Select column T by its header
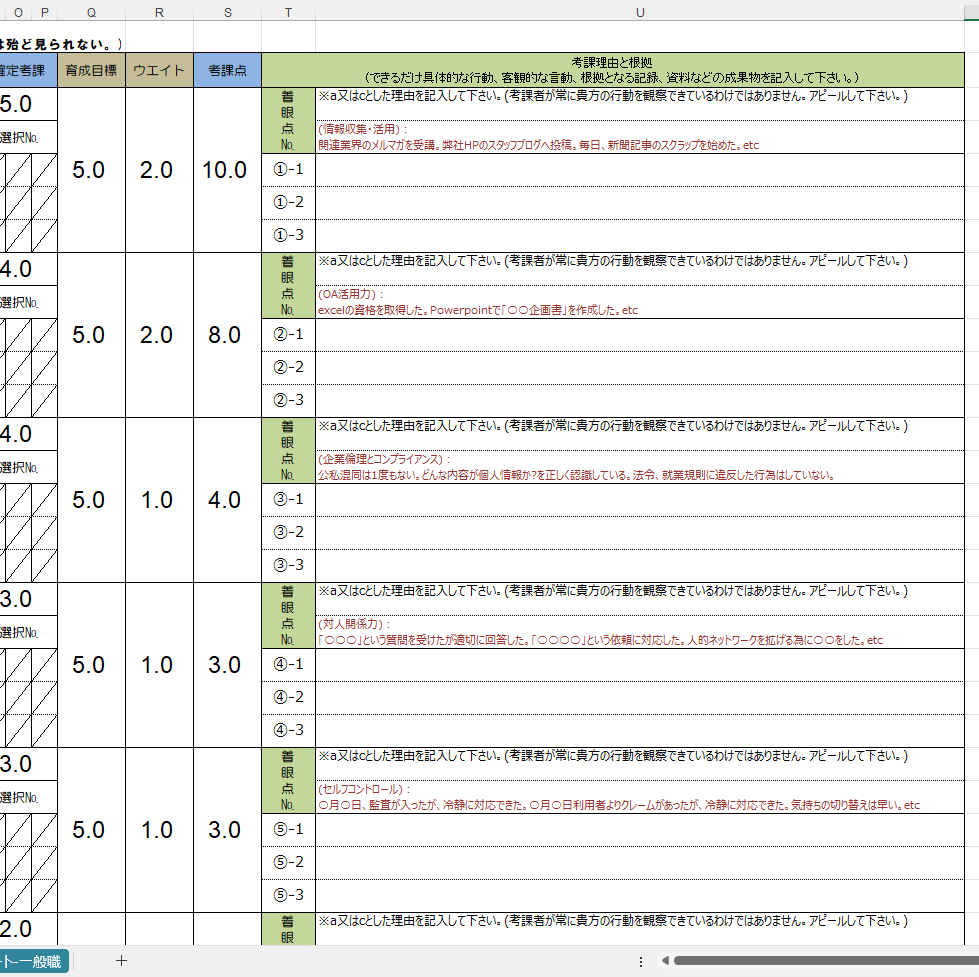979x977 pixels. 288,12
